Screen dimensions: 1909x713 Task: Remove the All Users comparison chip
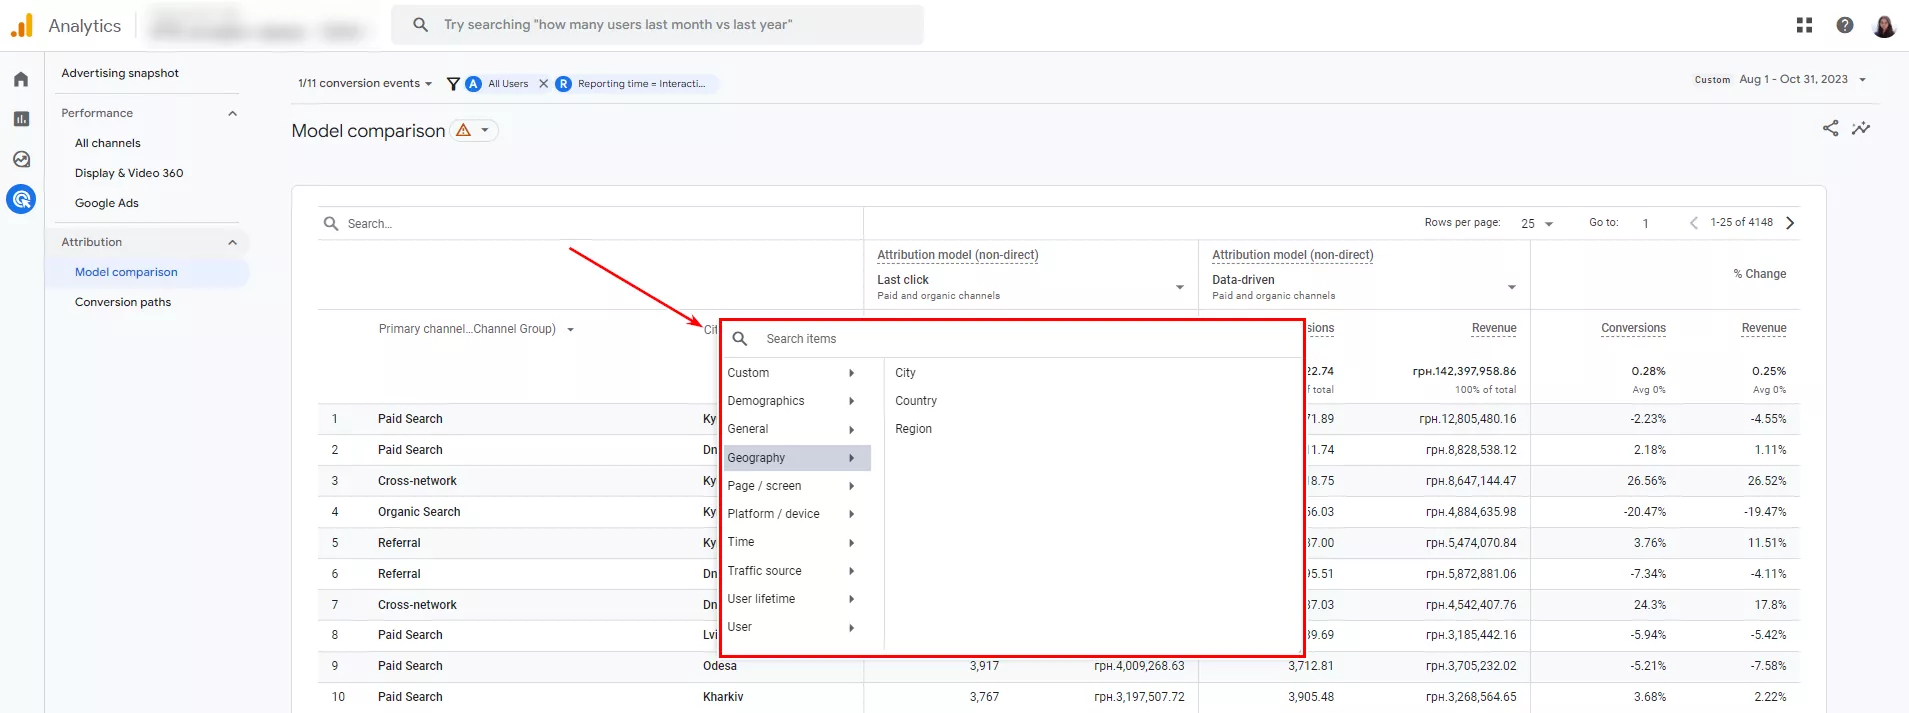[543, 84]
